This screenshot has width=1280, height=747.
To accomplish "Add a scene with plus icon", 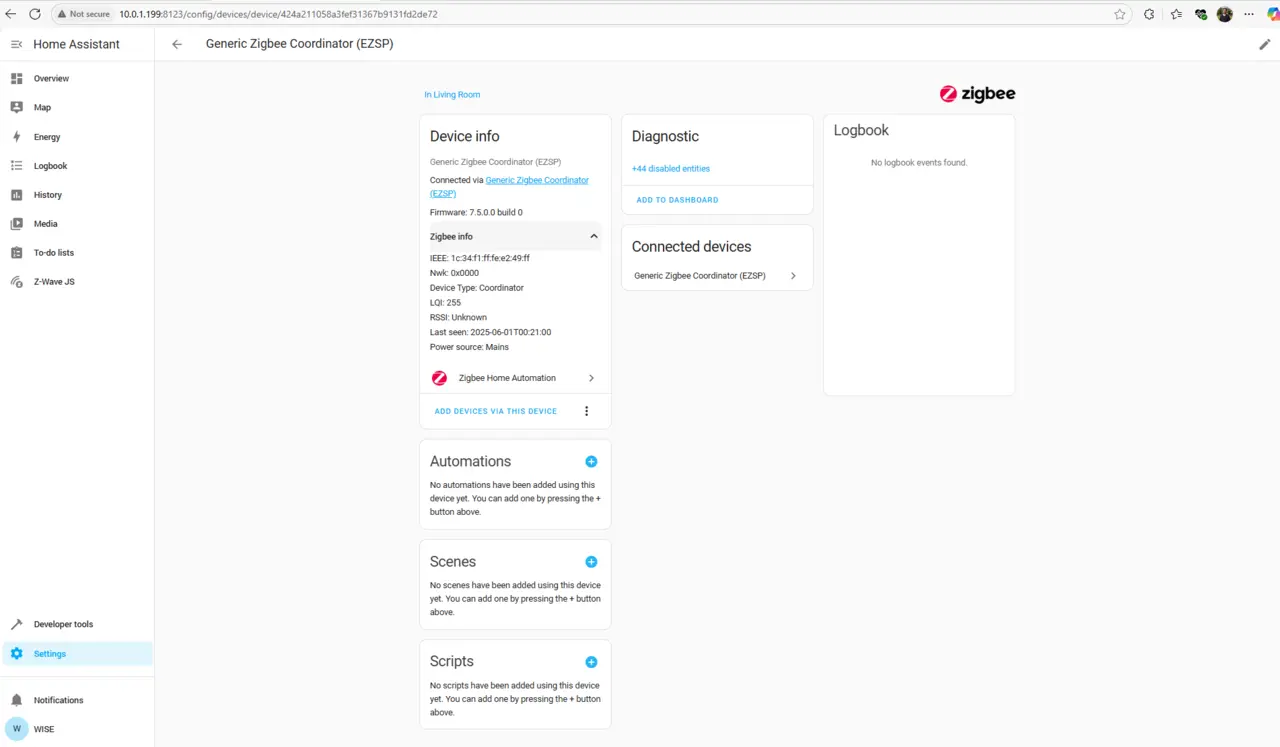I will 591,562.
